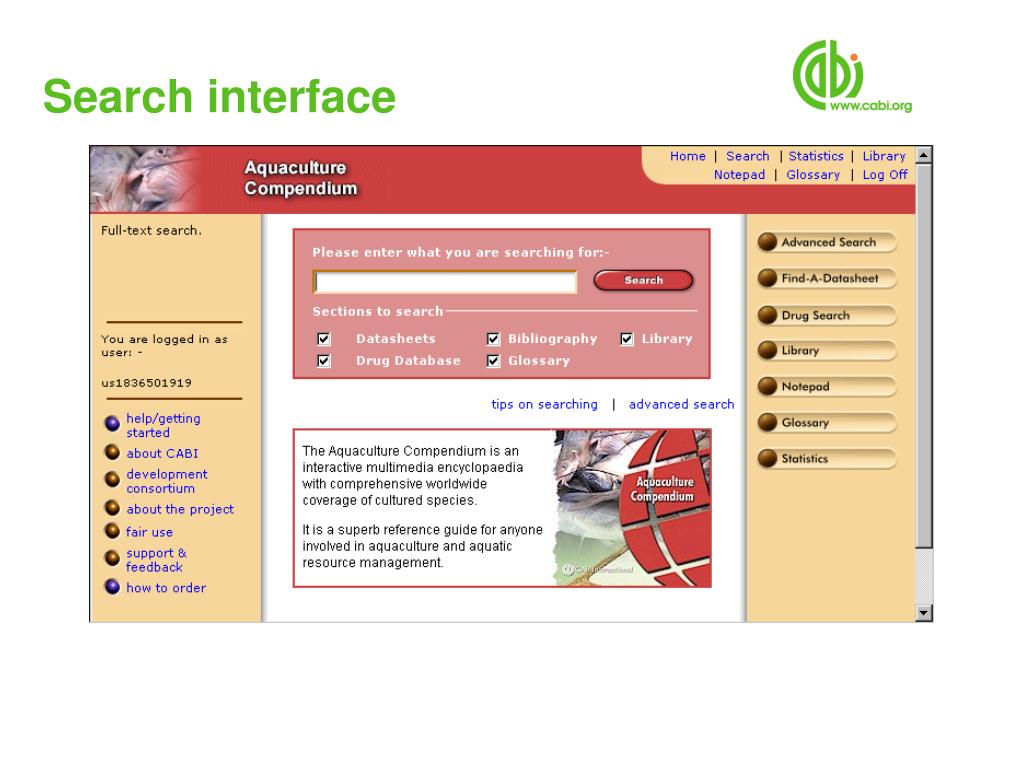Open the support & feedback link
Screen dimensions: 1024x768
pos(155,560)
